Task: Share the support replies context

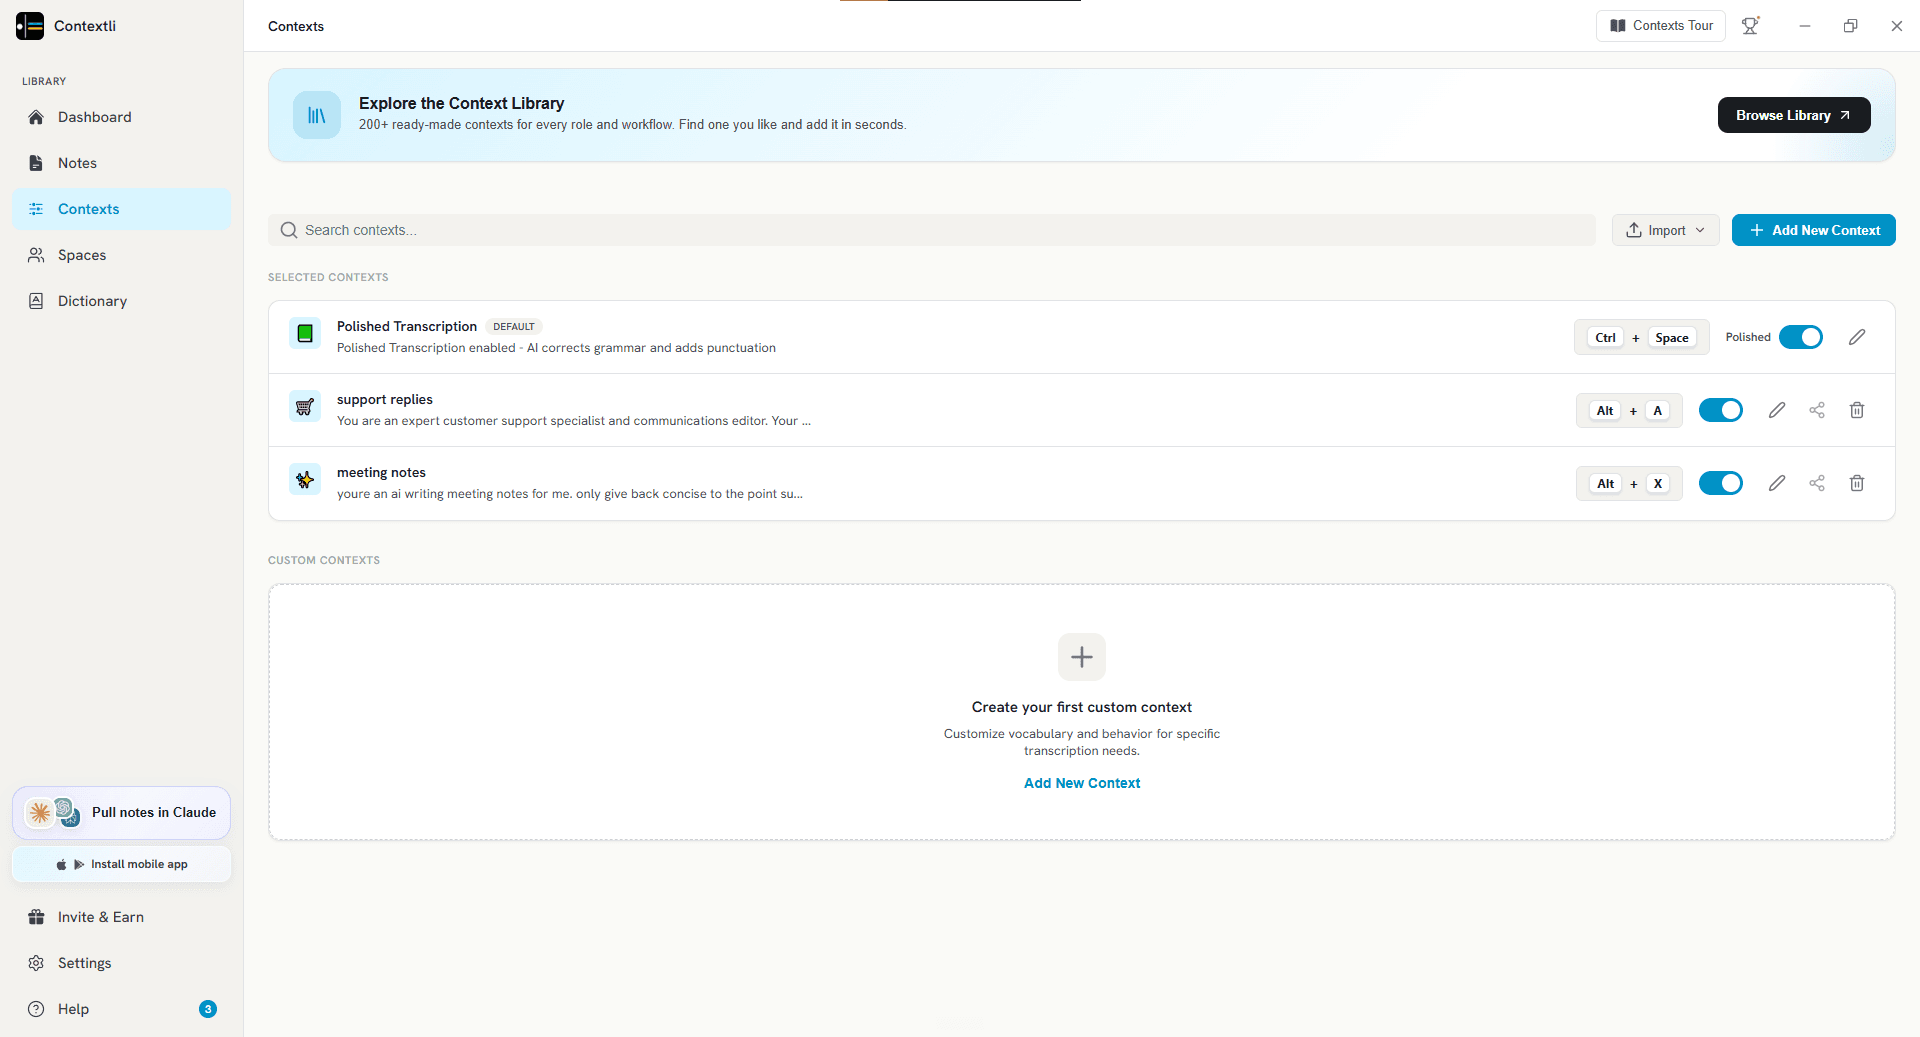Action: click(1817, 410)
